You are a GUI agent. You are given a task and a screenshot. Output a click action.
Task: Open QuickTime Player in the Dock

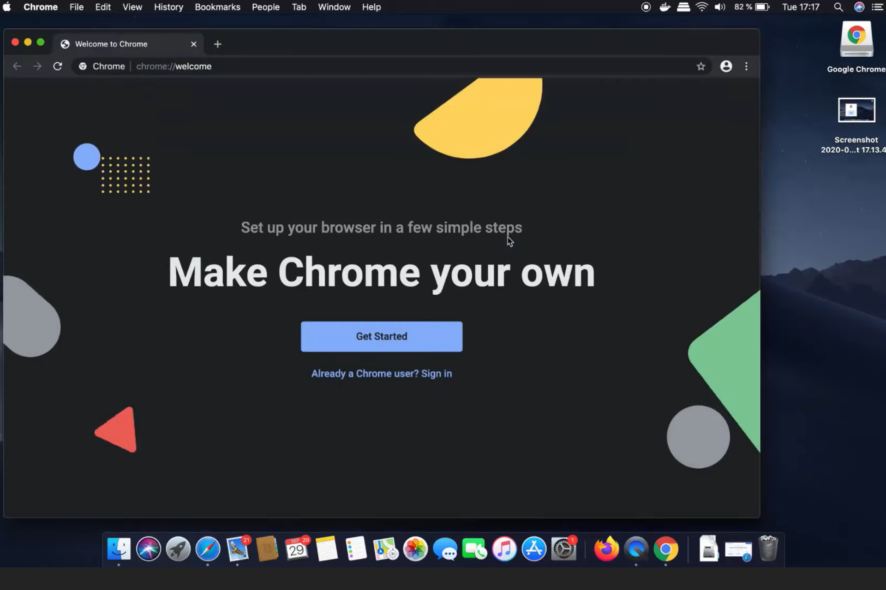636,549
